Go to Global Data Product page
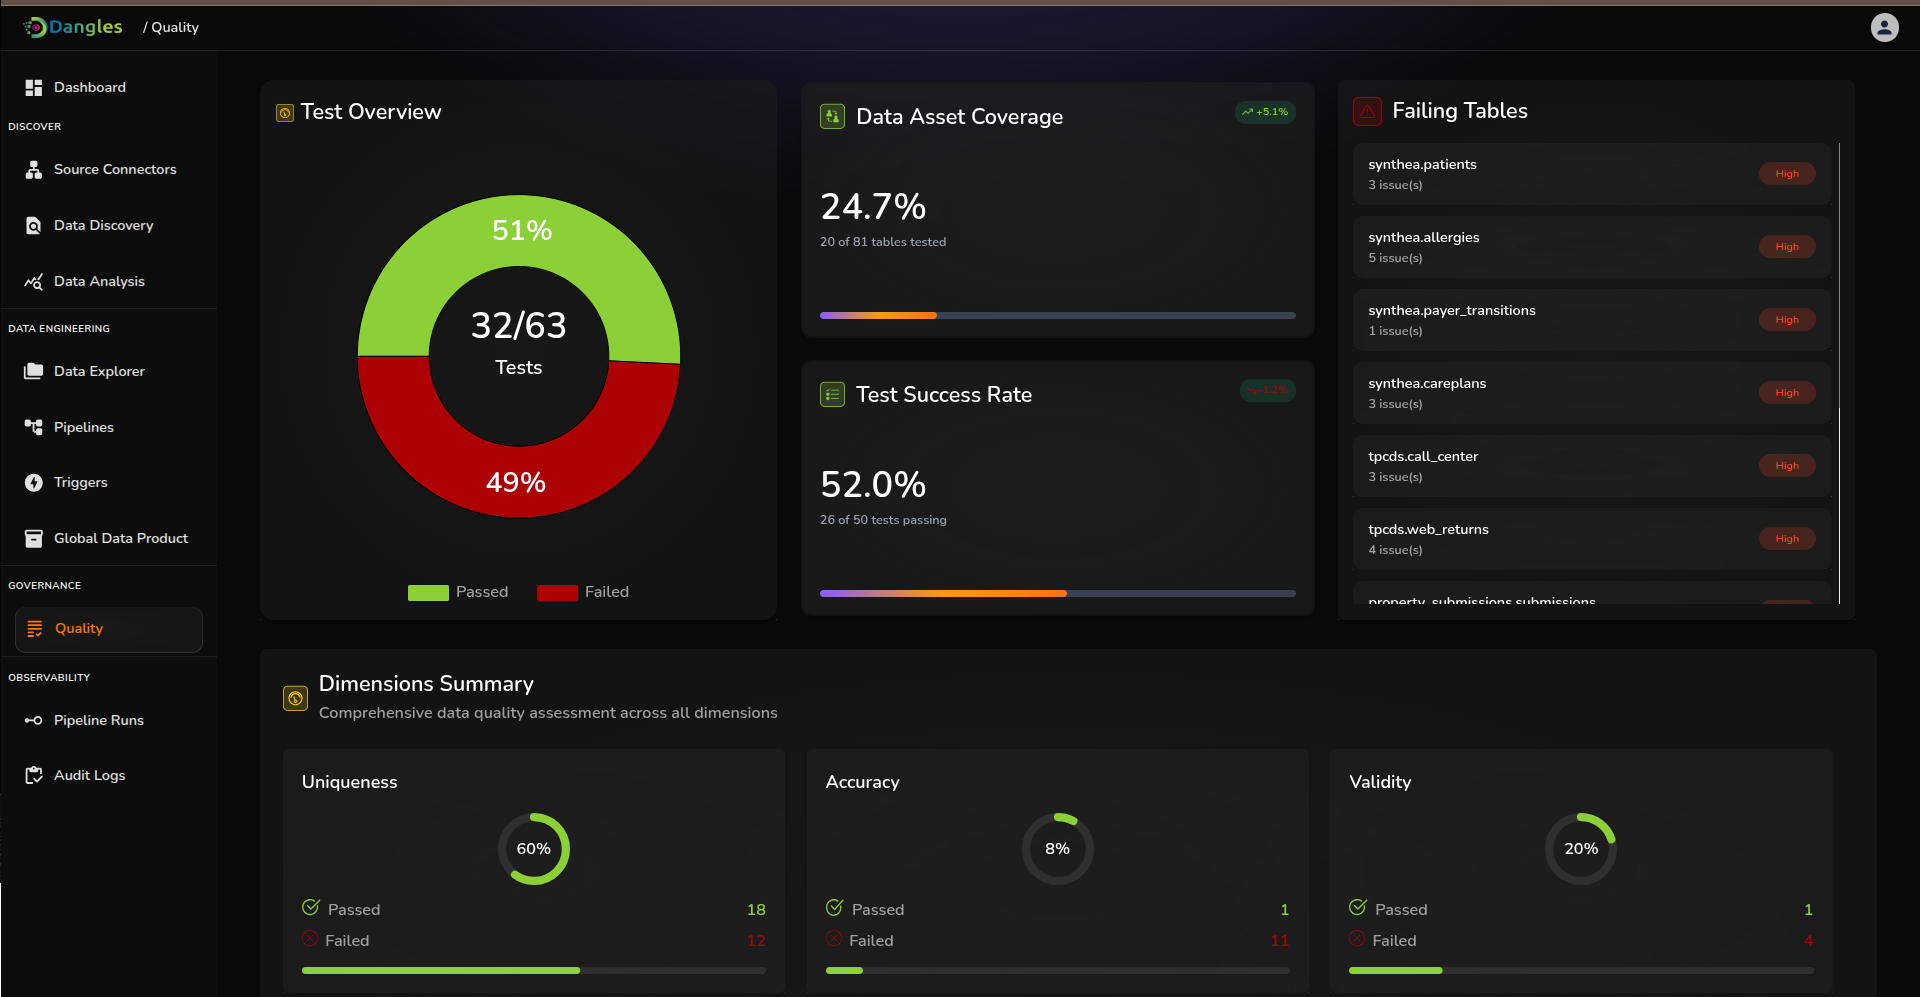Screen dimensions: 1920x997 (x=120, y=539)
